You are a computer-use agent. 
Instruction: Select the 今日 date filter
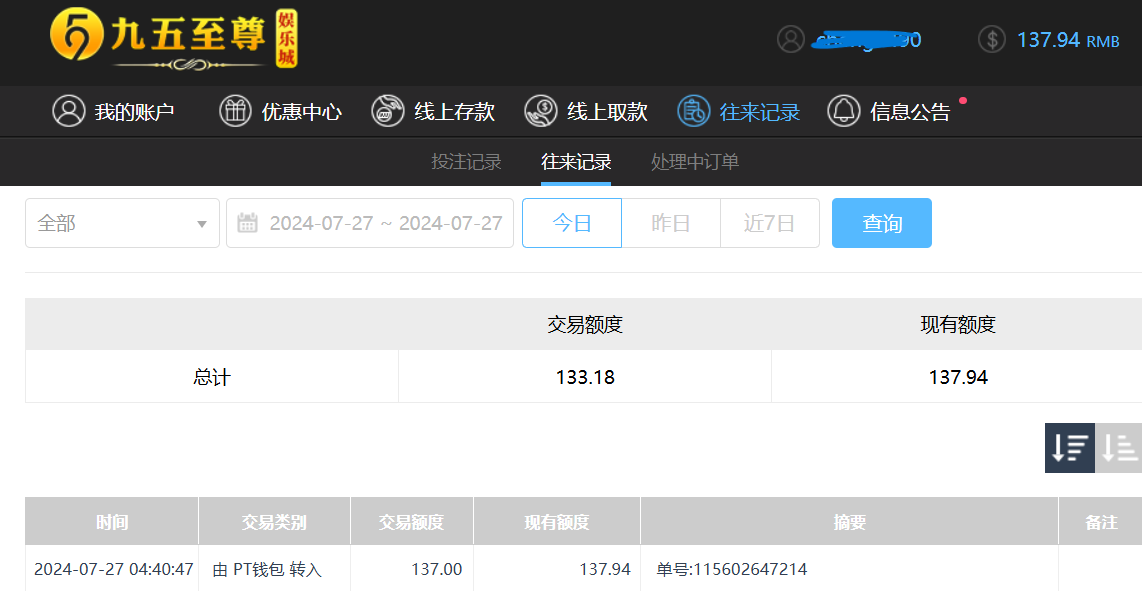(572, 223)
